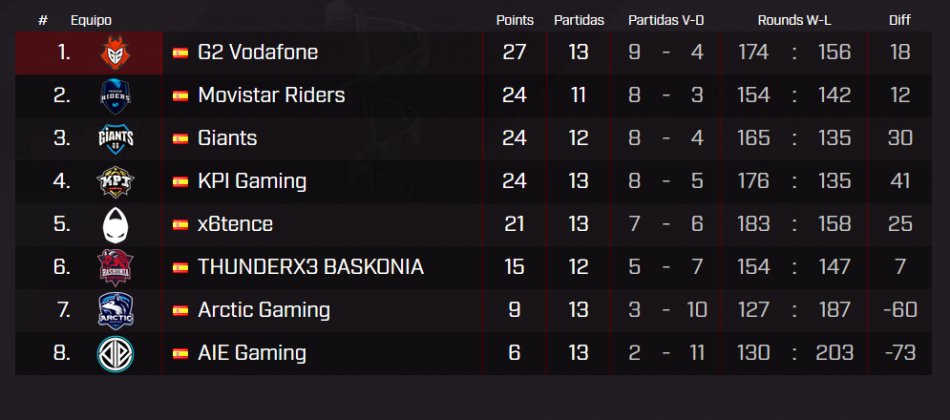
Task: Open the Movistar Riders logo icon
Action: click(115, 96)
